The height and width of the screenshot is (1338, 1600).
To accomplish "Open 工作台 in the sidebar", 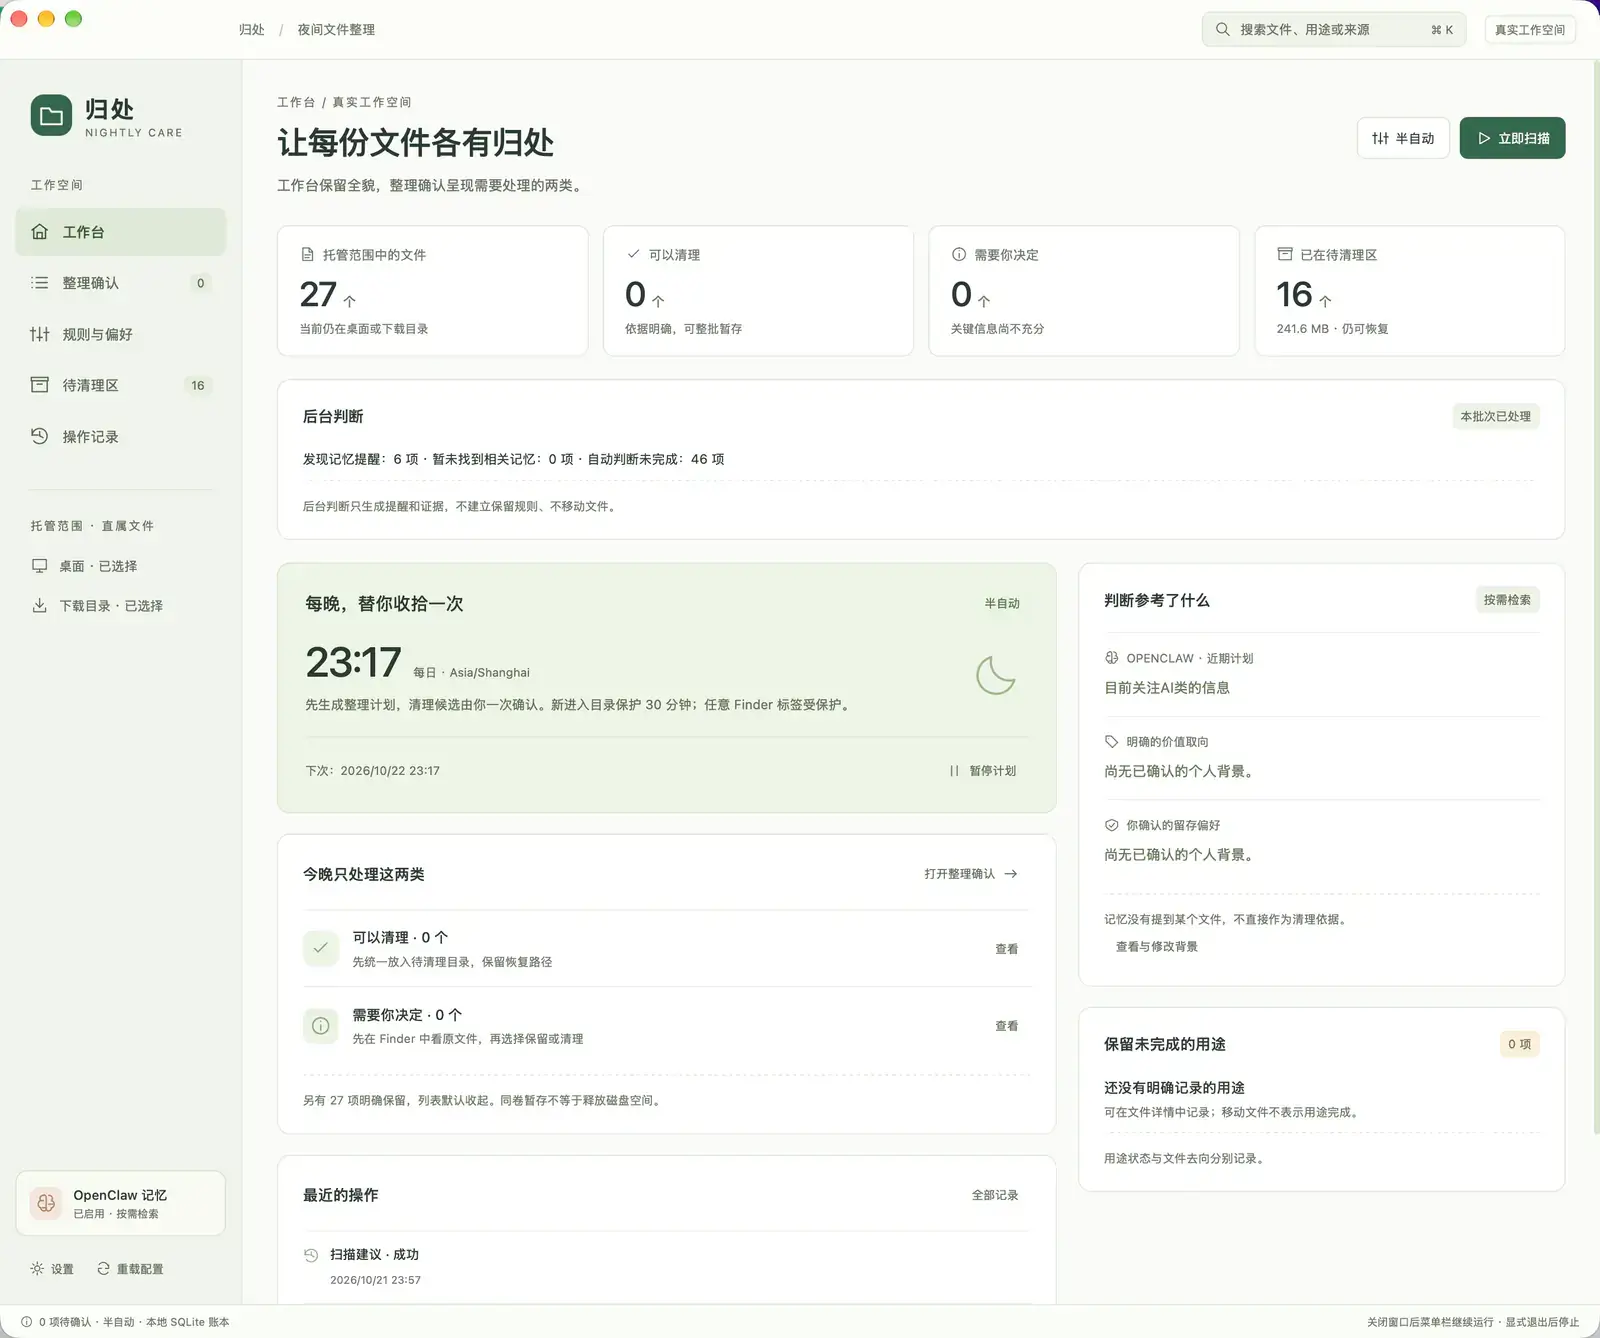I will pos(120,232).
